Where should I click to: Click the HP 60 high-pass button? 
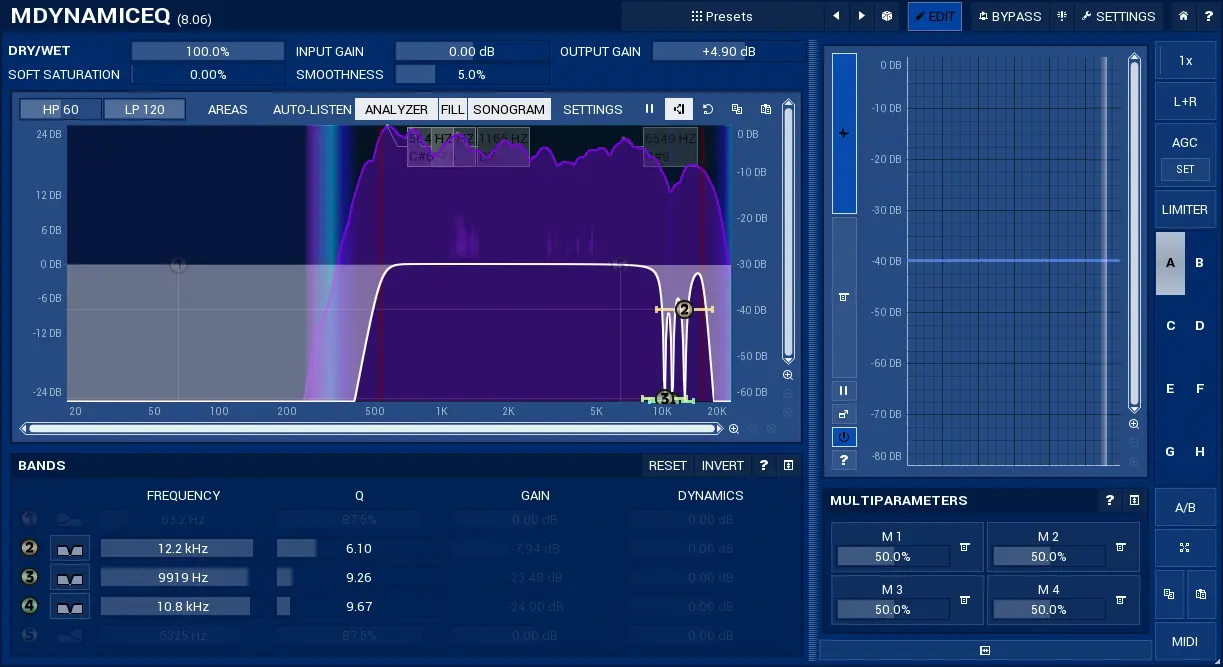point(60,109)
